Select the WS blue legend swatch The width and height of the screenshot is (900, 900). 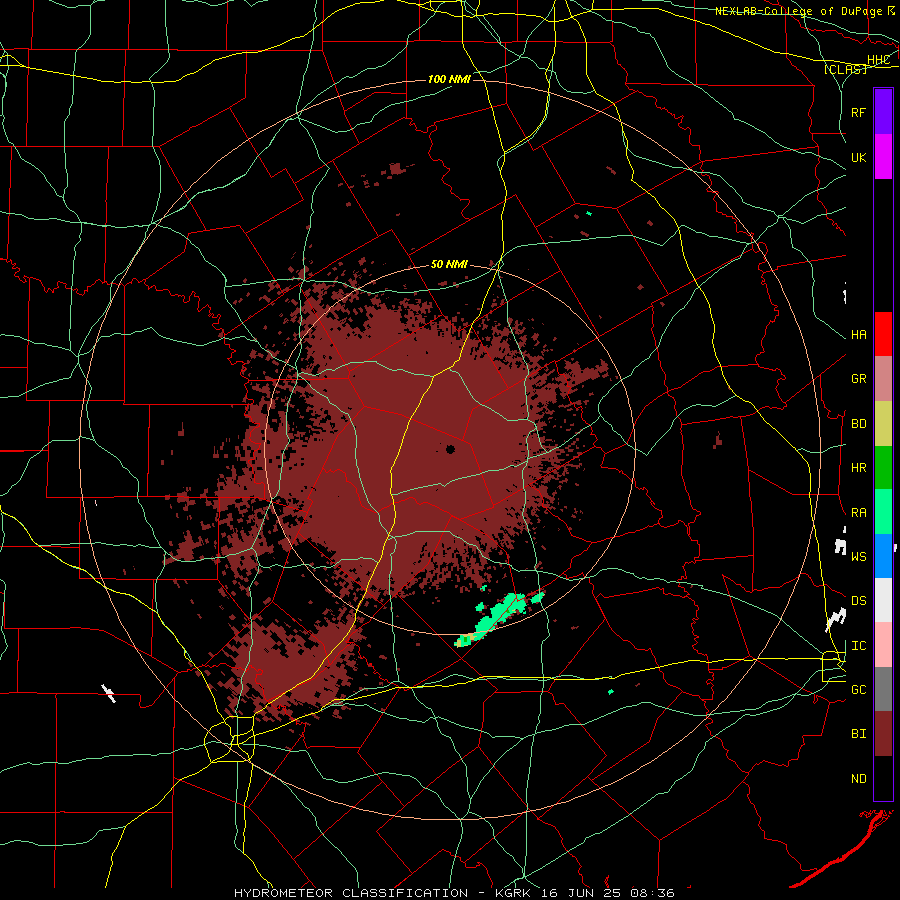883,556
